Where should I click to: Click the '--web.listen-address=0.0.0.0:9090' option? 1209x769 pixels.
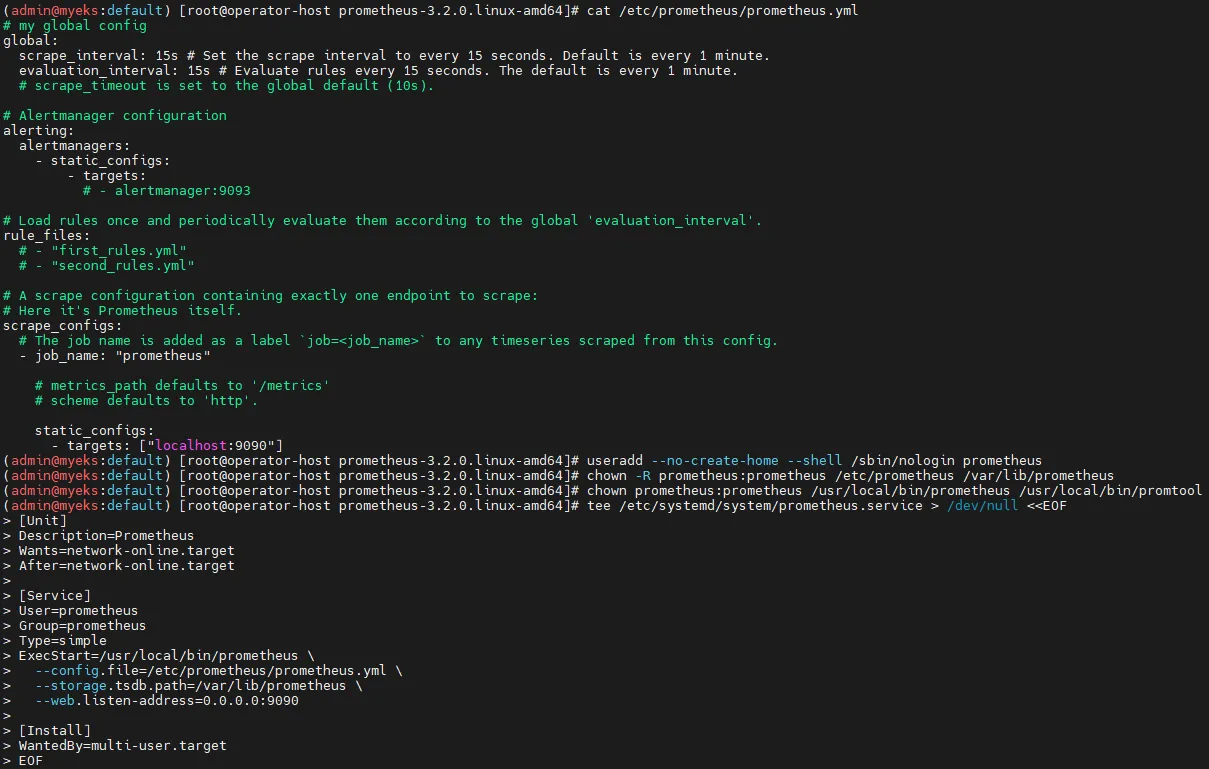pos(167,700)
